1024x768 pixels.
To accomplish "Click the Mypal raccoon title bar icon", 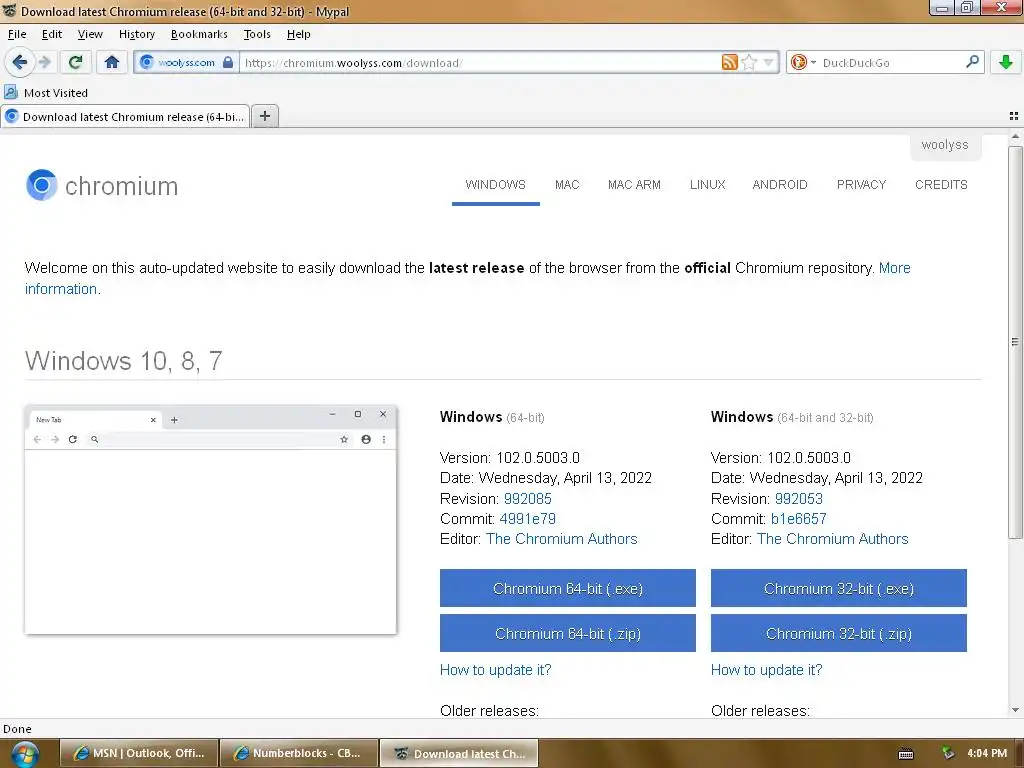I will point(9,11).
